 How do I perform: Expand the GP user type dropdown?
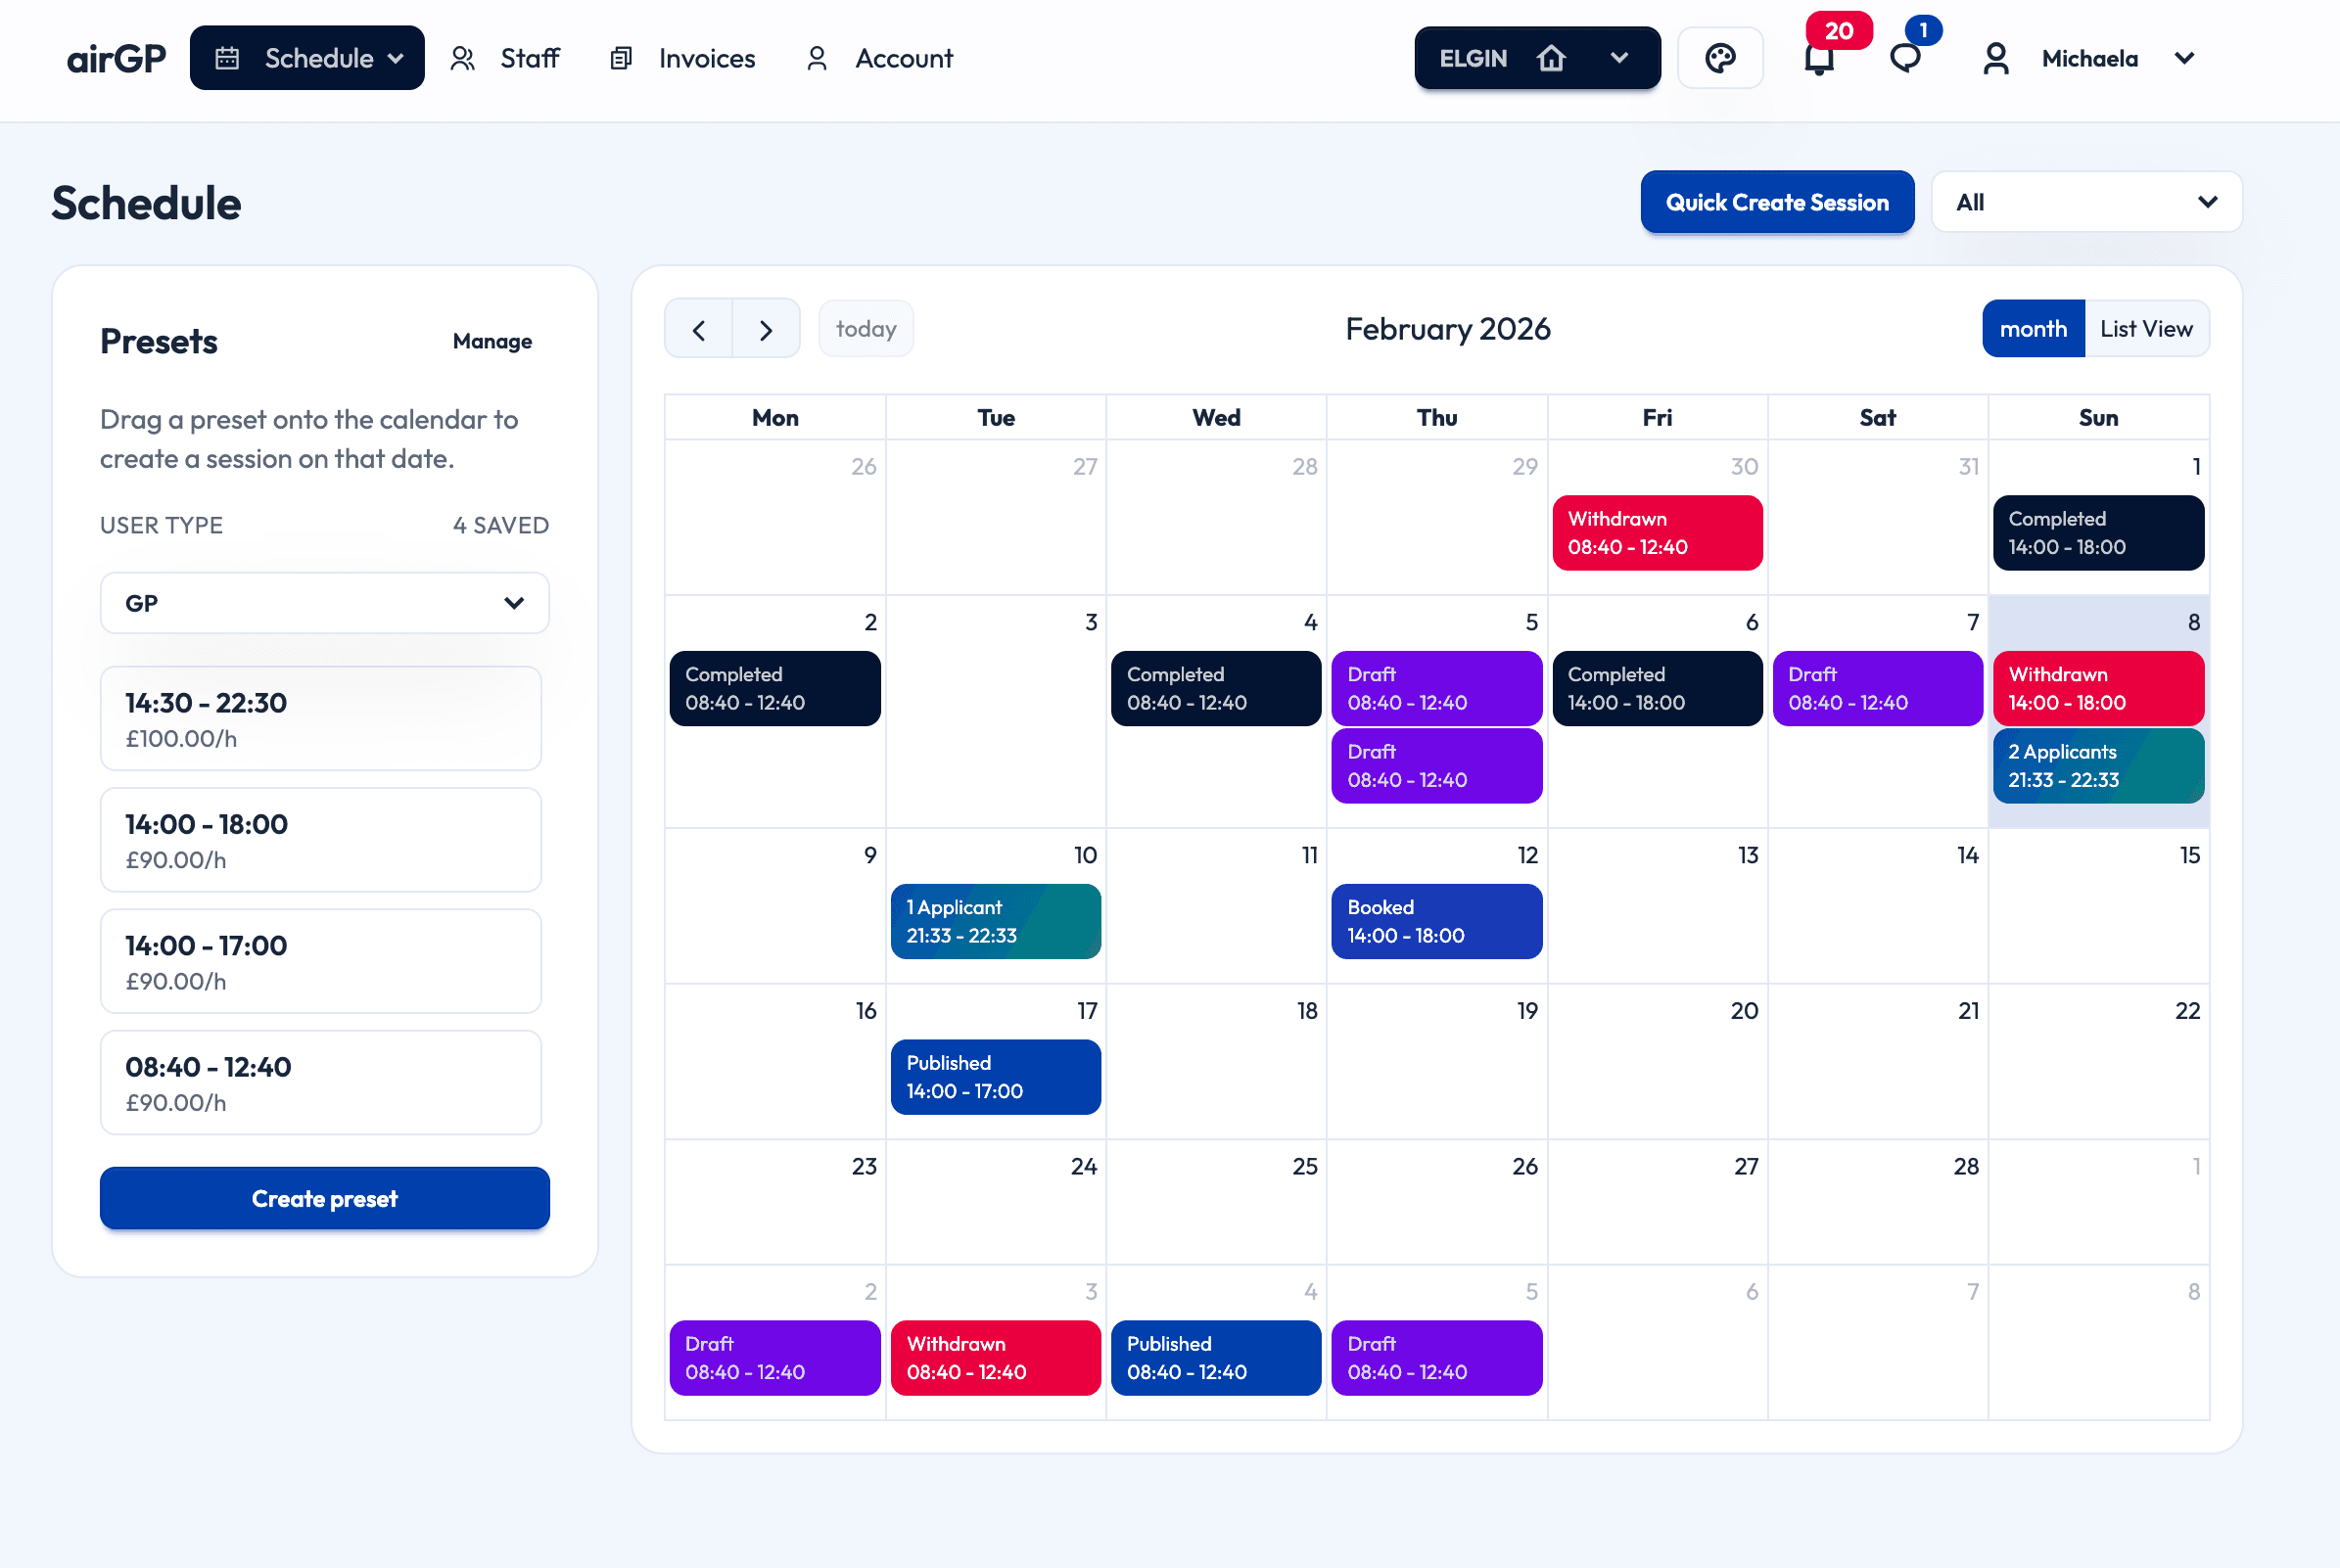tap(324, 603)
